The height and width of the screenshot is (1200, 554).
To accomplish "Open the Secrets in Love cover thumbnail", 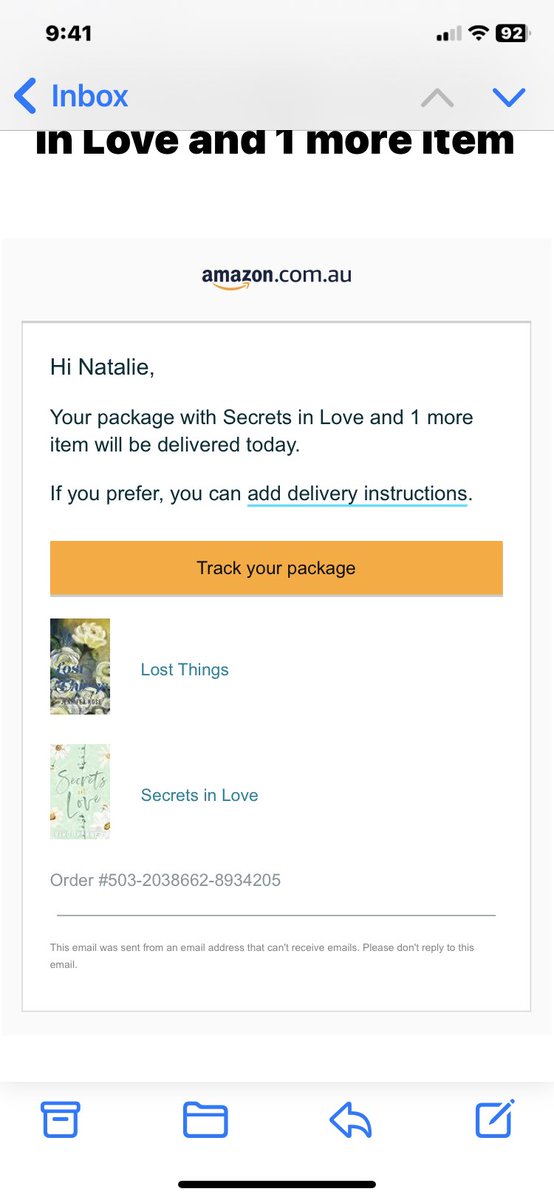I will point(80,791).
